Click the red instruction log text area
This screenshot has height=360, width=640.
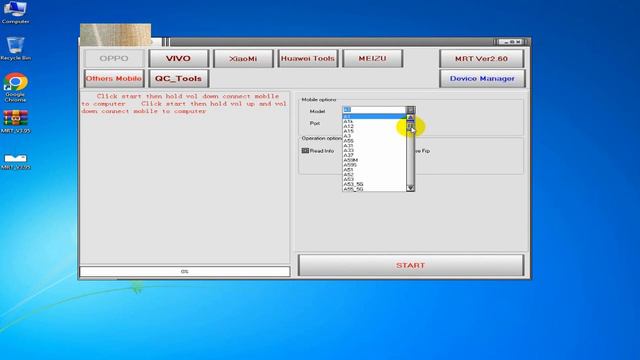click(184, 177)
